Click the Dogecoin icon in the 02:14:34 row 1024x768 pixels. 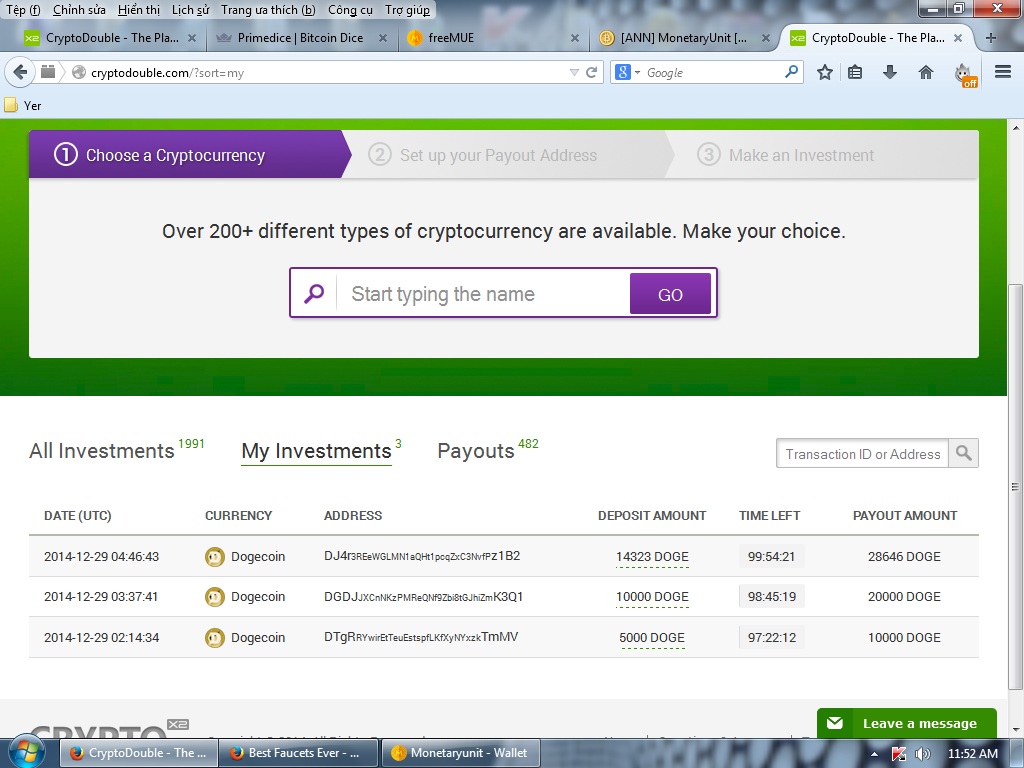[x=215, y=637]
